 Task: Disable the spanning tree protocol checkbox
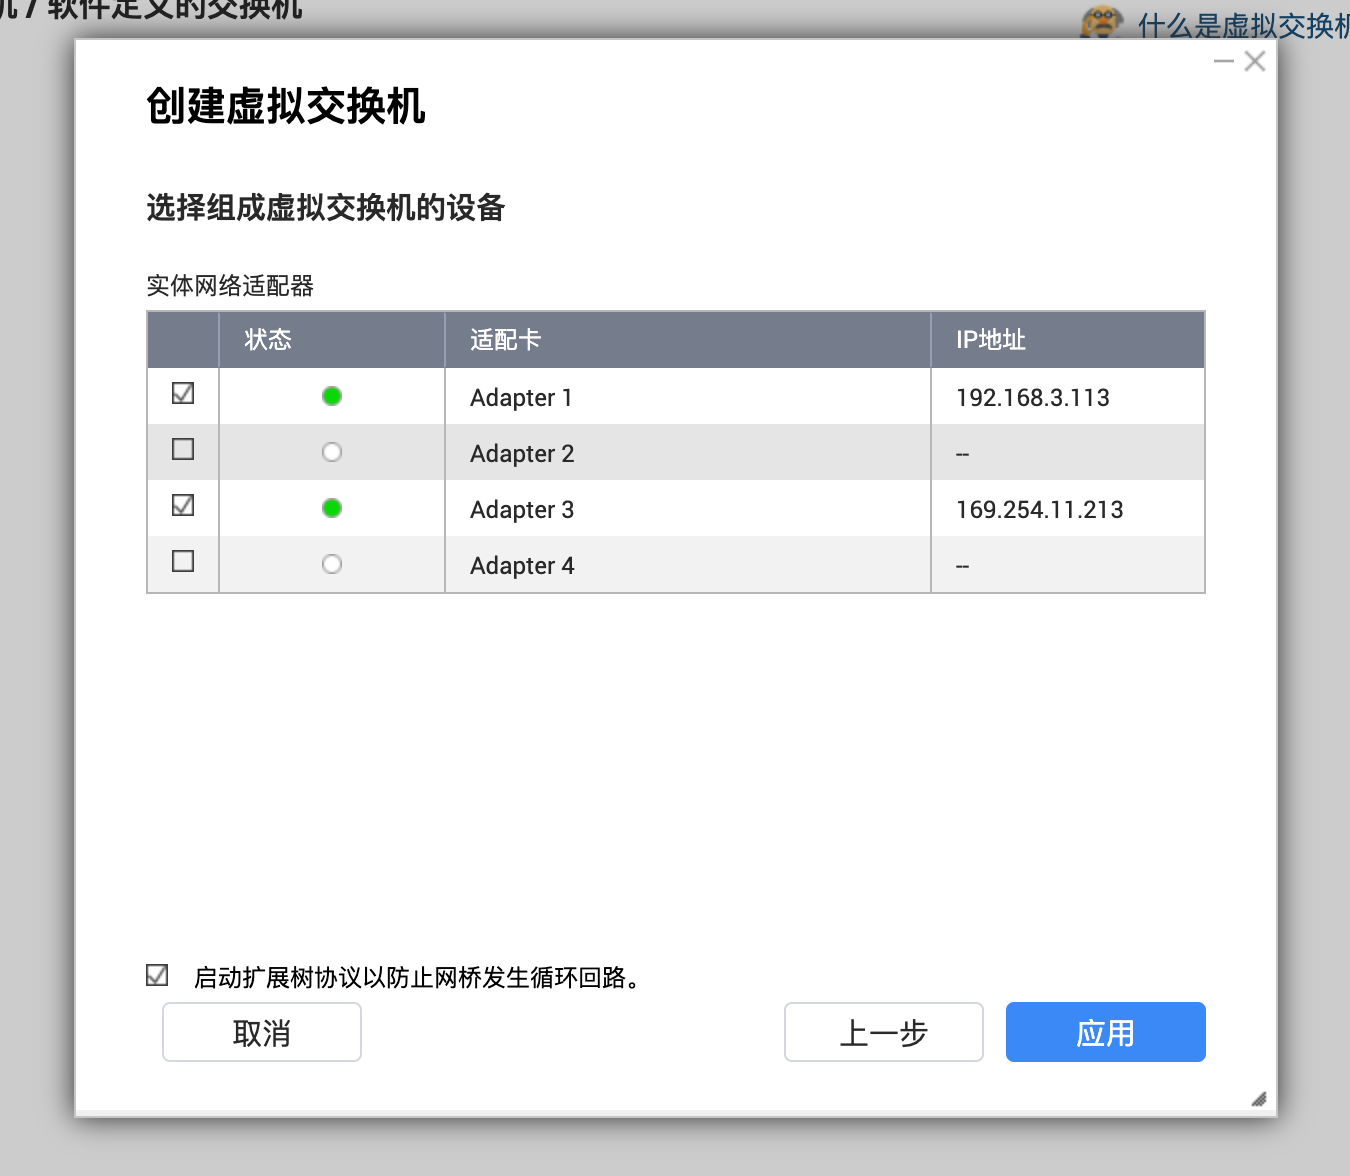click(x=157, y=975)
